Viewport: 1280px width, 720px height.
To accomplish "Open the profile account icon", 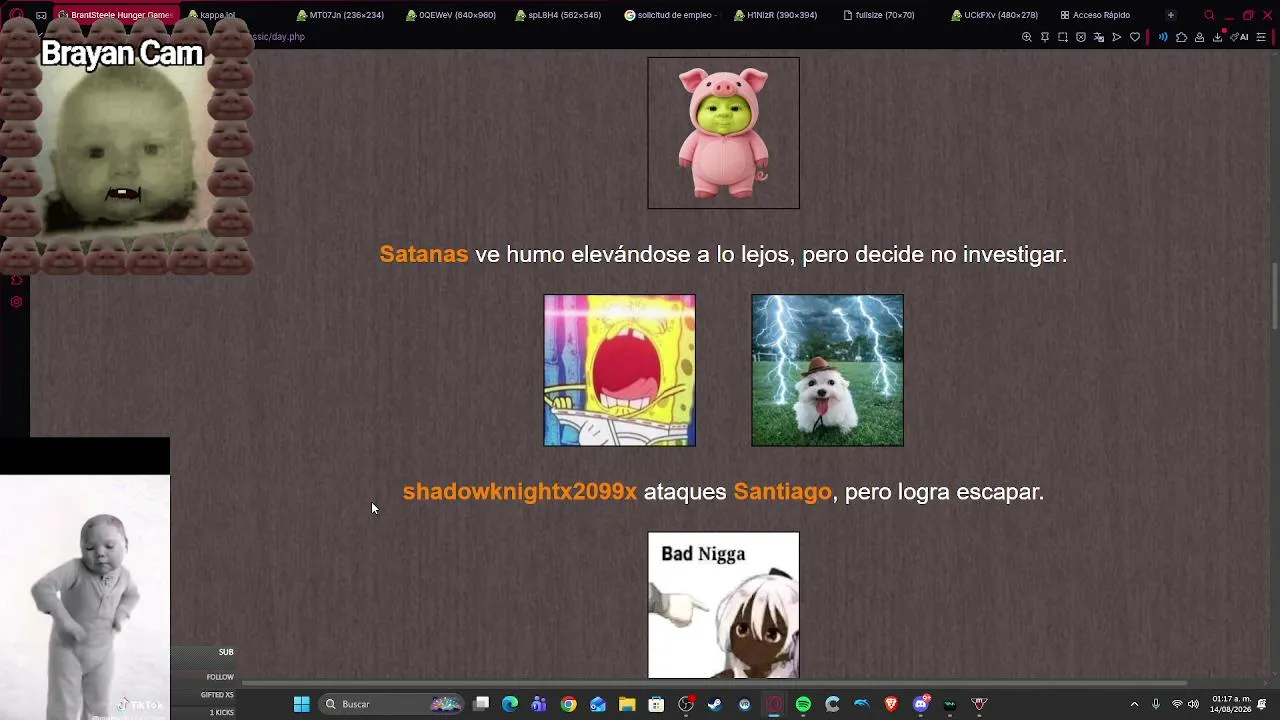I will [1199, 37].
